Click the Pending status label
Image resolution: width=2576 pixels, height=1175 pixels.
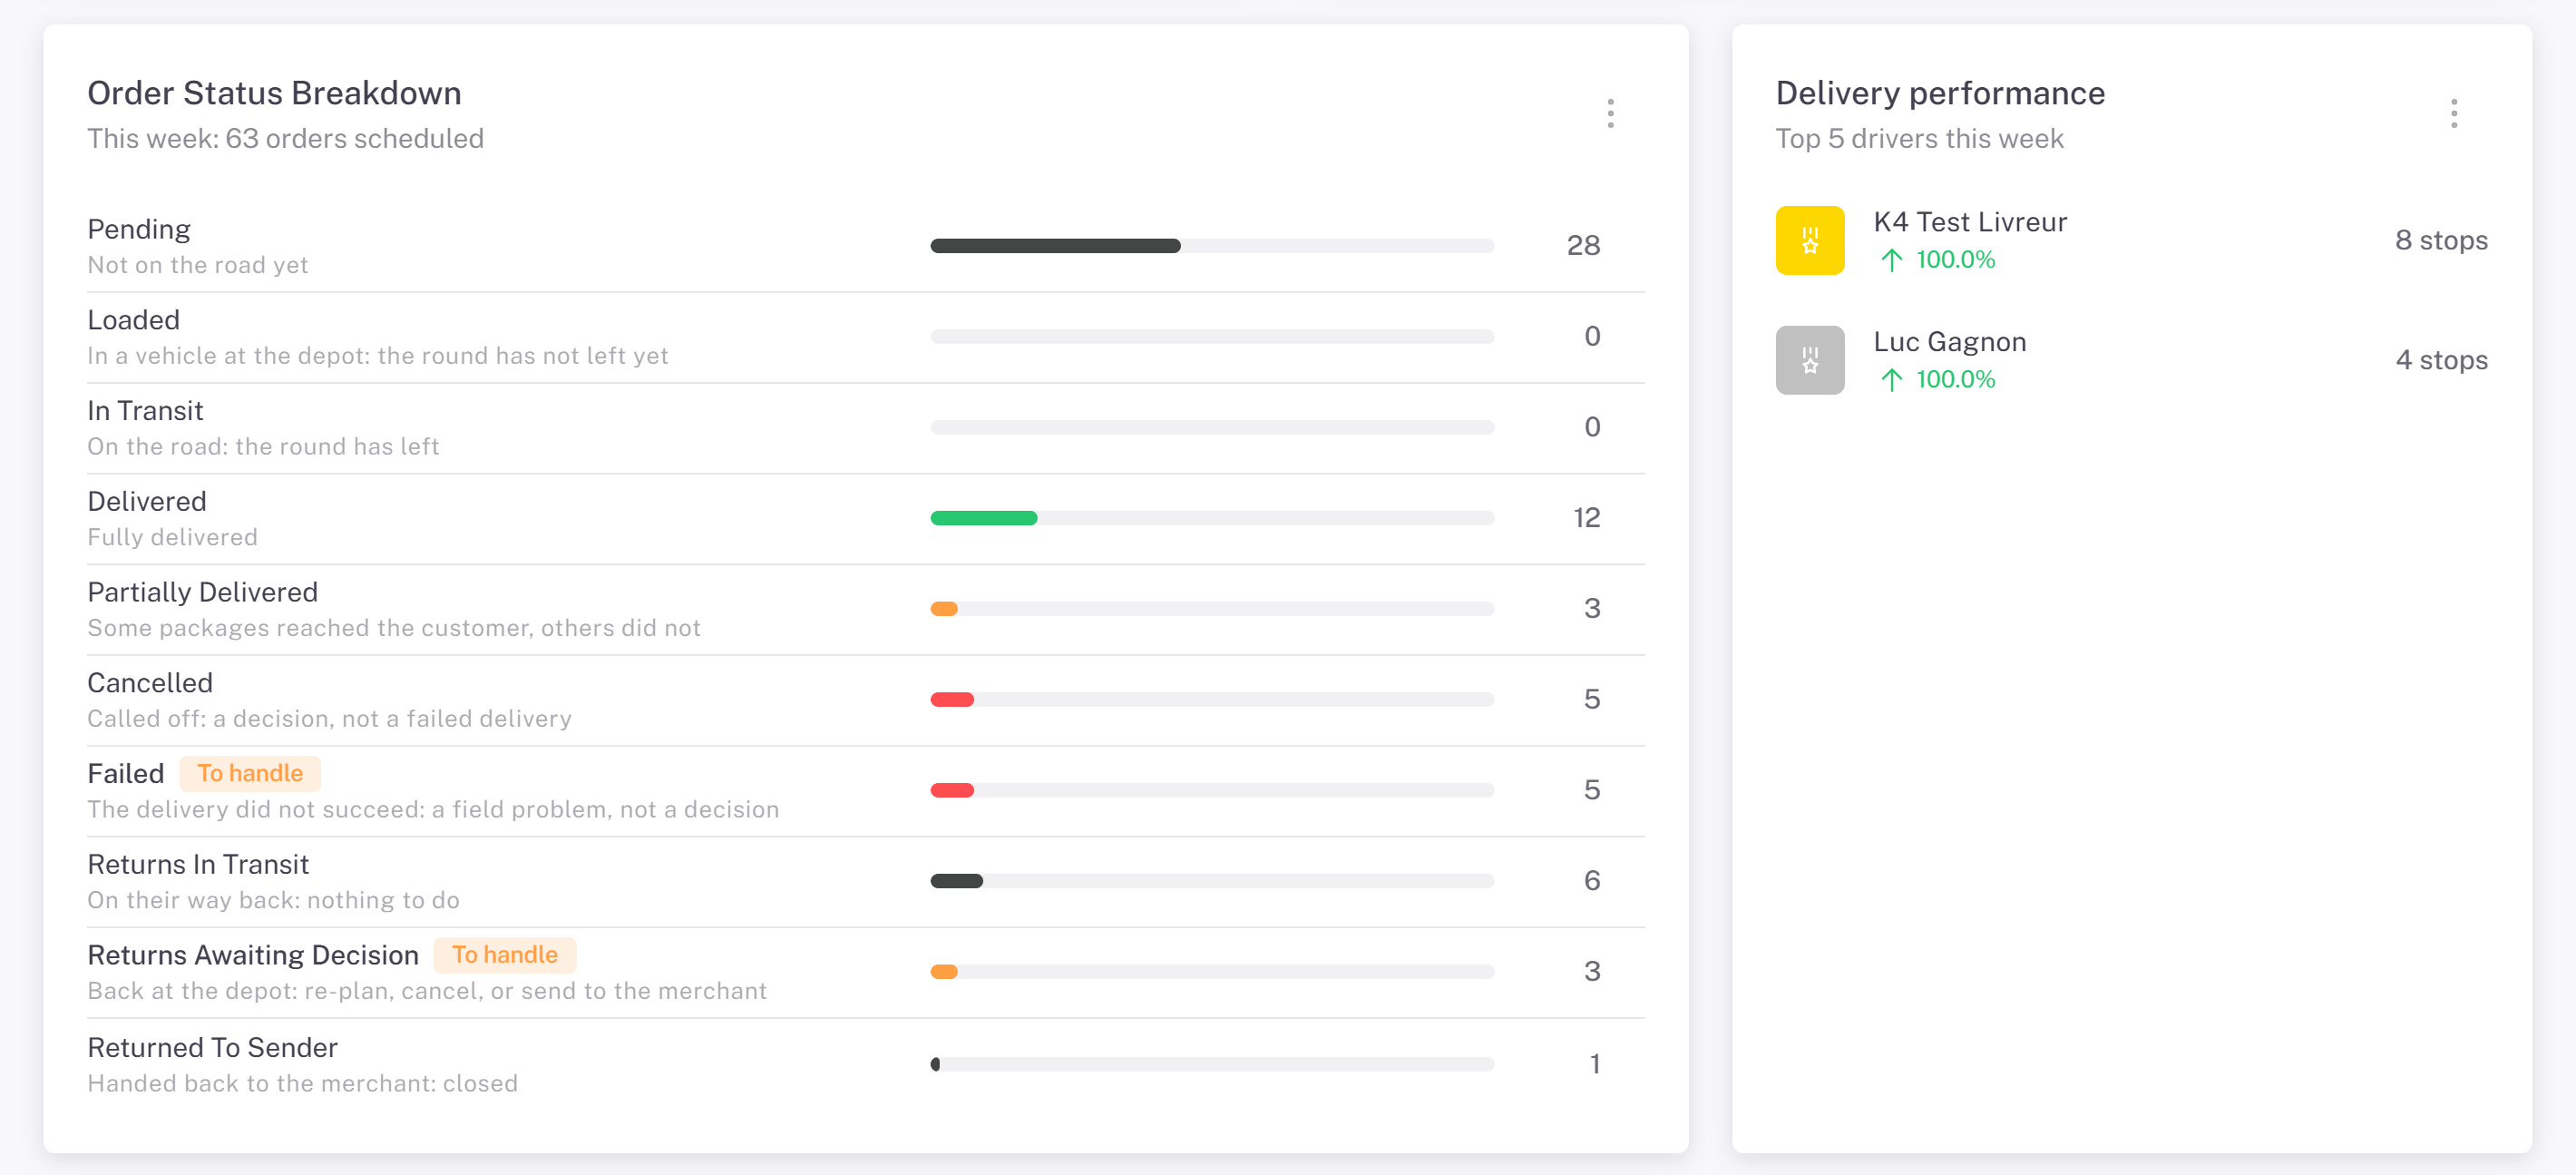139,230
